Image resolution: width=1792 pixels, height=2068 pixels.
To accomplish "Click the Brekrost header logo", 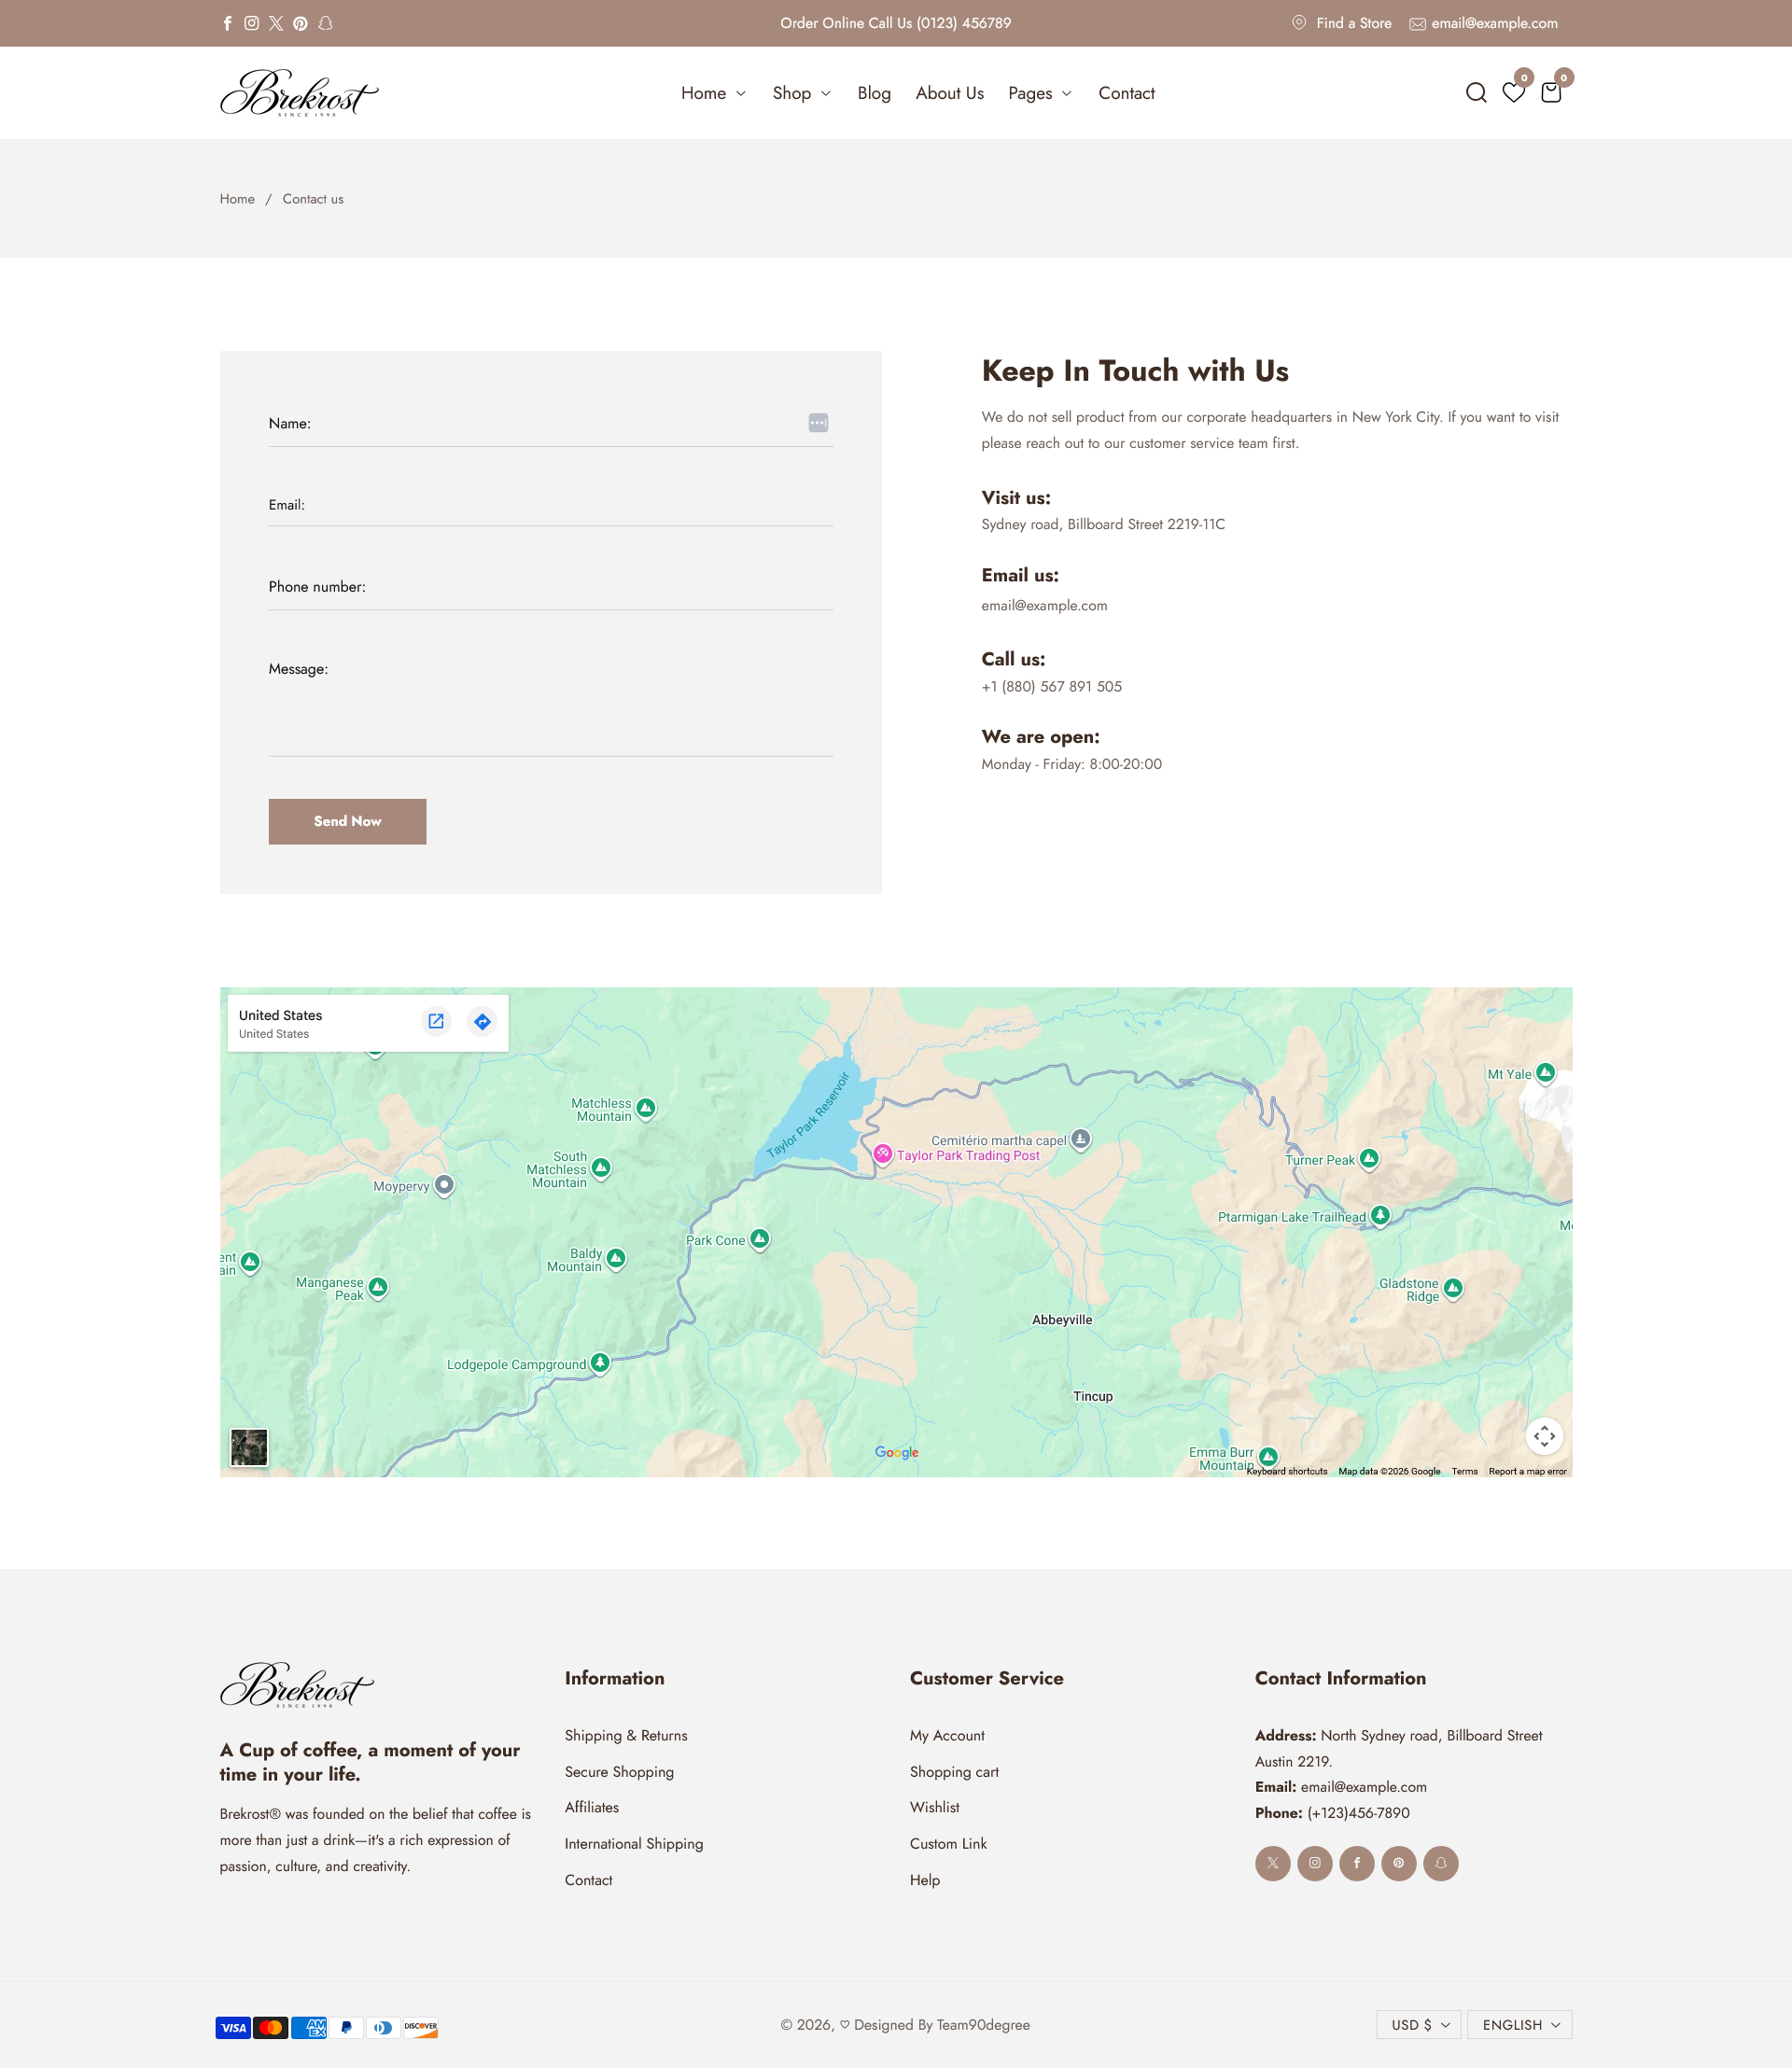I will coord(299,93).
